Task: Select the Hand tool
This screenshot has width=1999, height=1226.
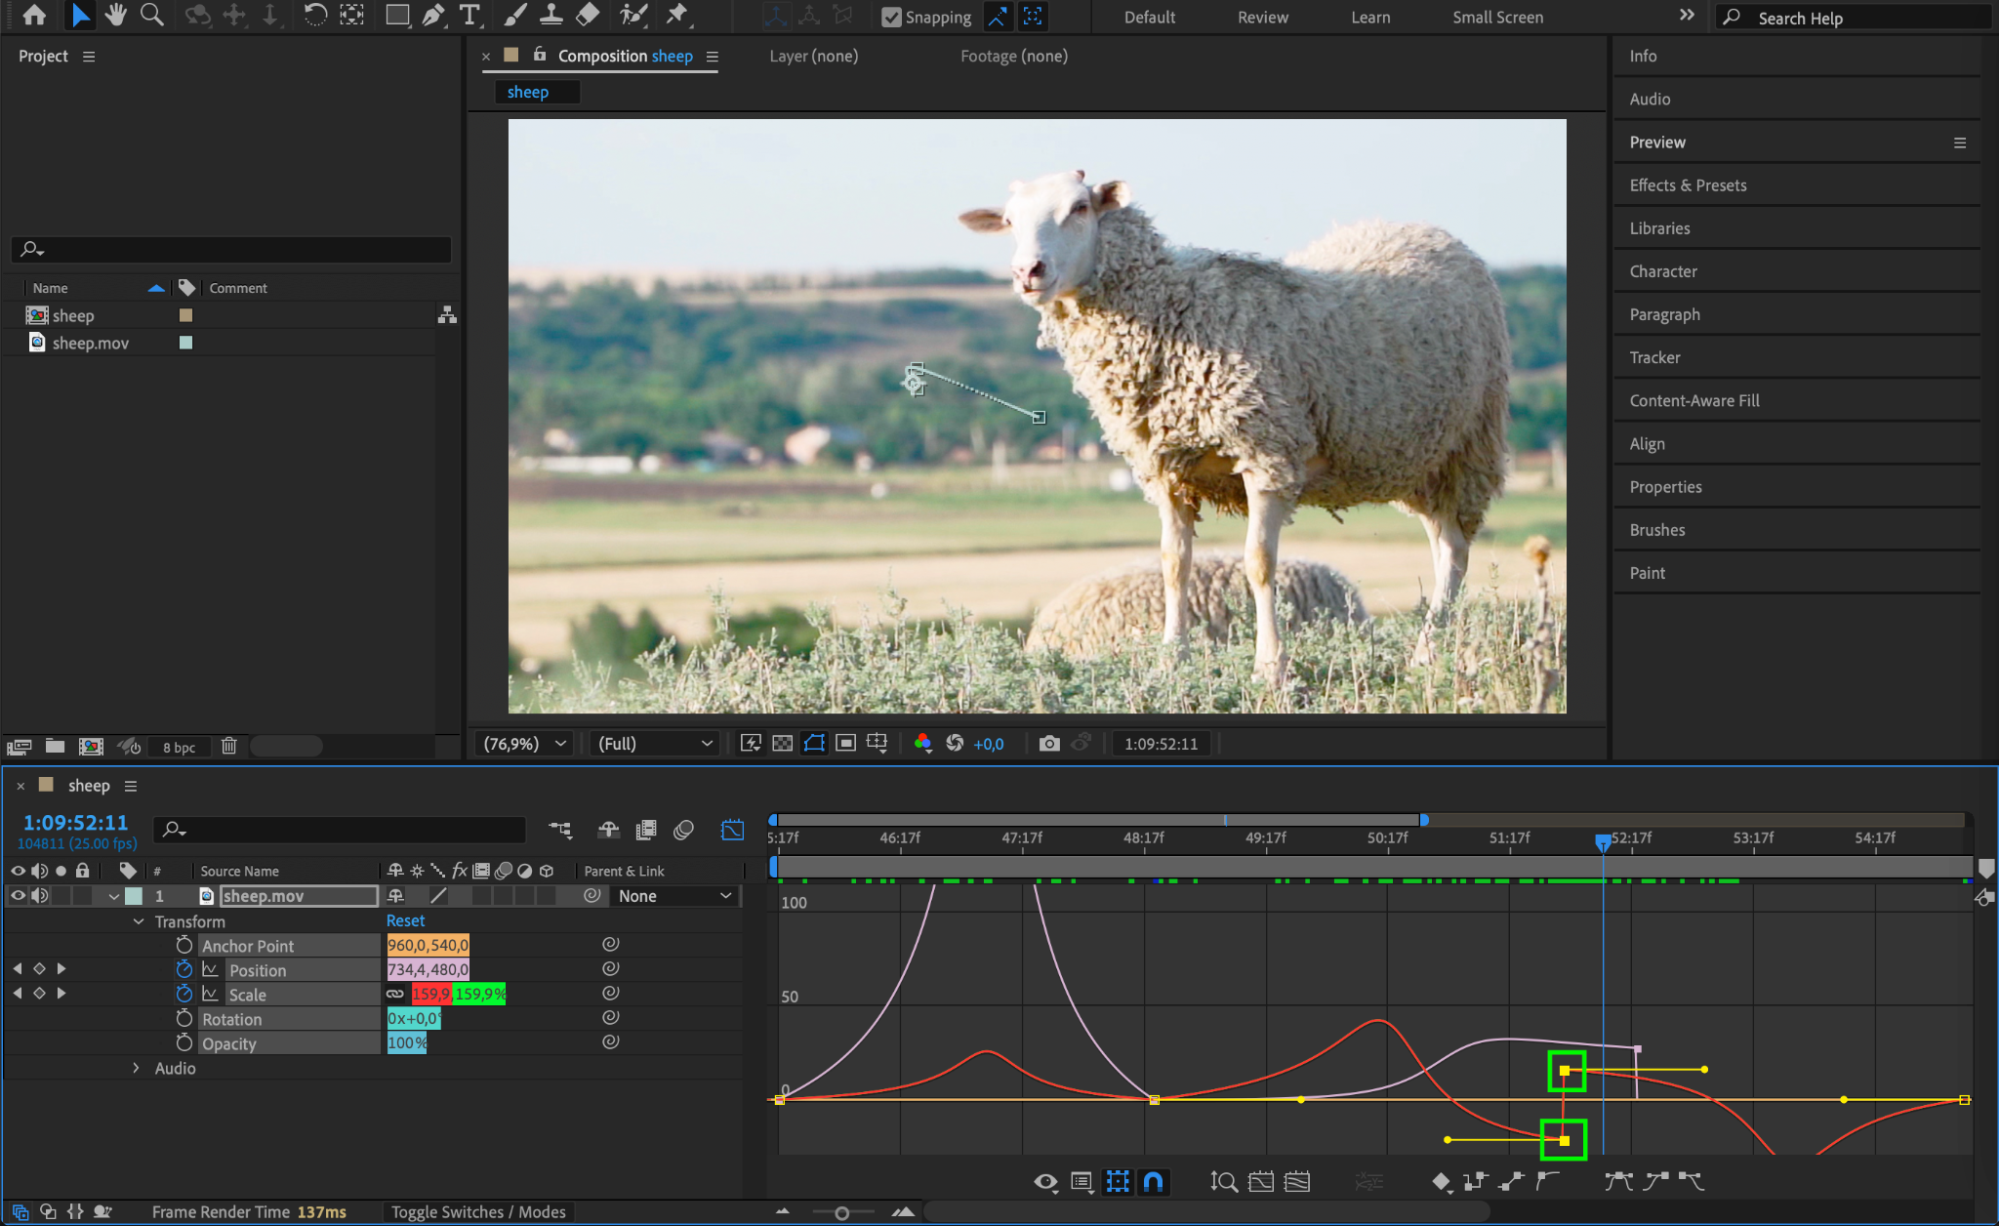Action: [x=116, y=15]
